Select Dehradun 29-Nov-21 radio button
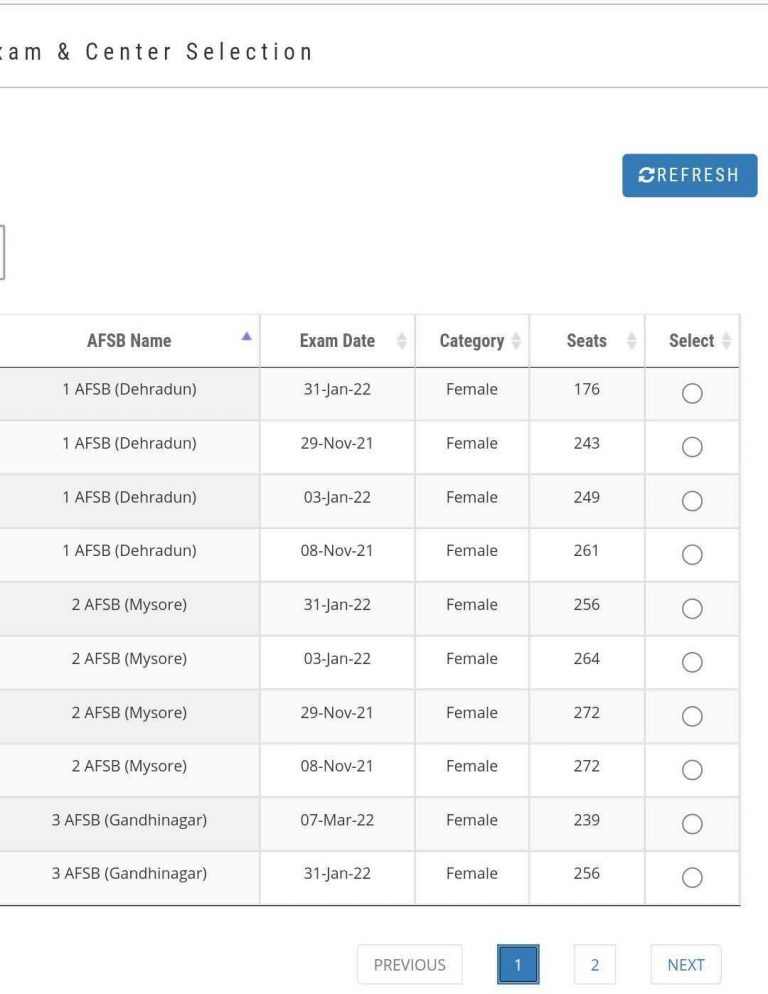Viewport: 768px width, 994px height. [x=692, y=447]
